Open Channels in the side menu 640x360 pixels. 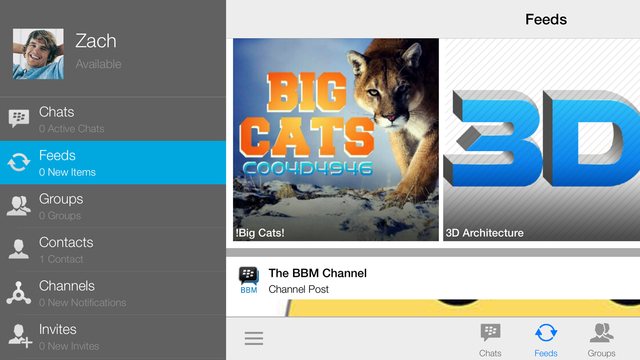[x=113, y=293]
